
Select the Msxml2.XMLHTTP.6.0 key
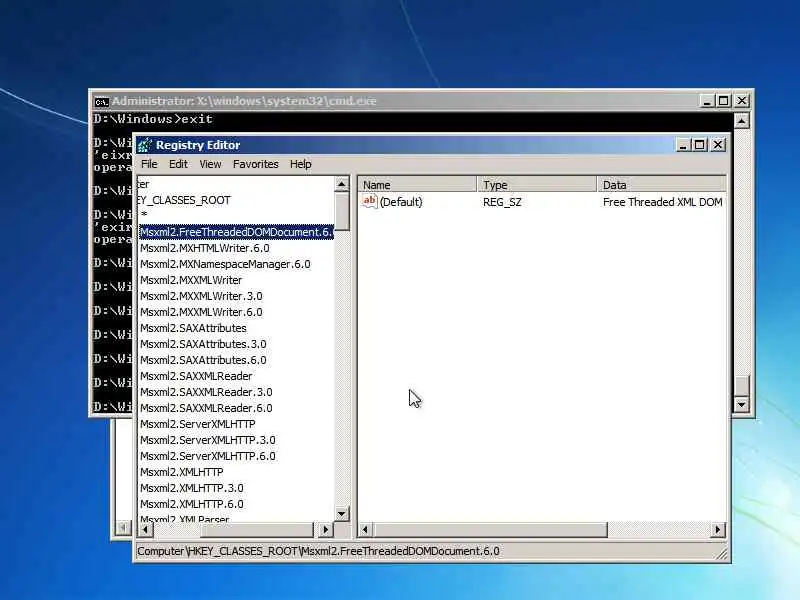point(192,504)
